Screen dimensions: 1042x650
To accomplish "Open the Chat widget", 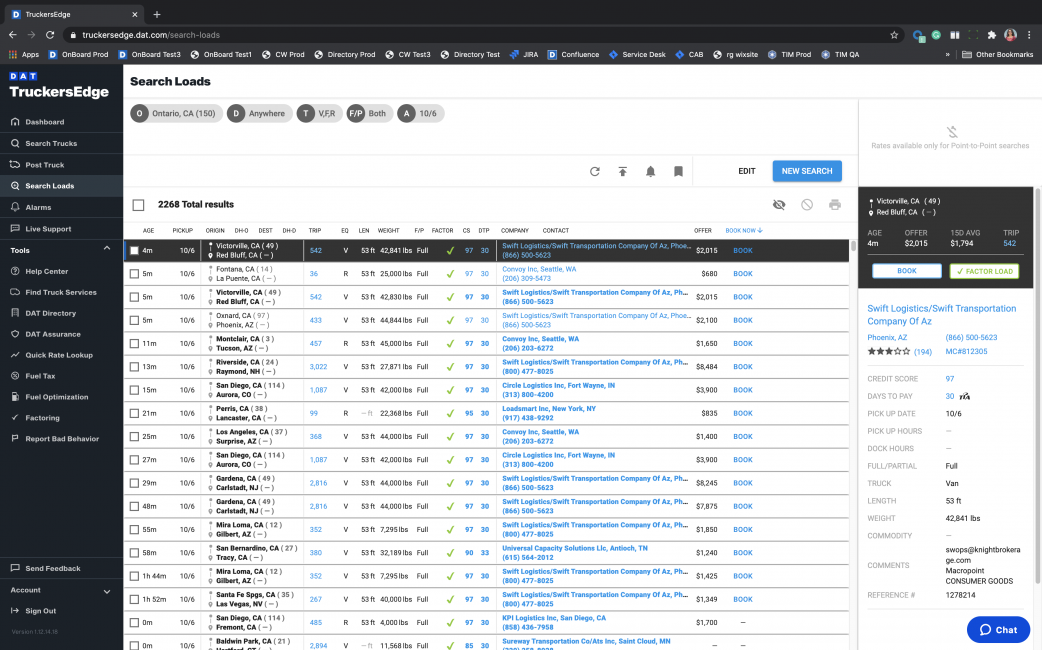I will [x=998, y=629].
